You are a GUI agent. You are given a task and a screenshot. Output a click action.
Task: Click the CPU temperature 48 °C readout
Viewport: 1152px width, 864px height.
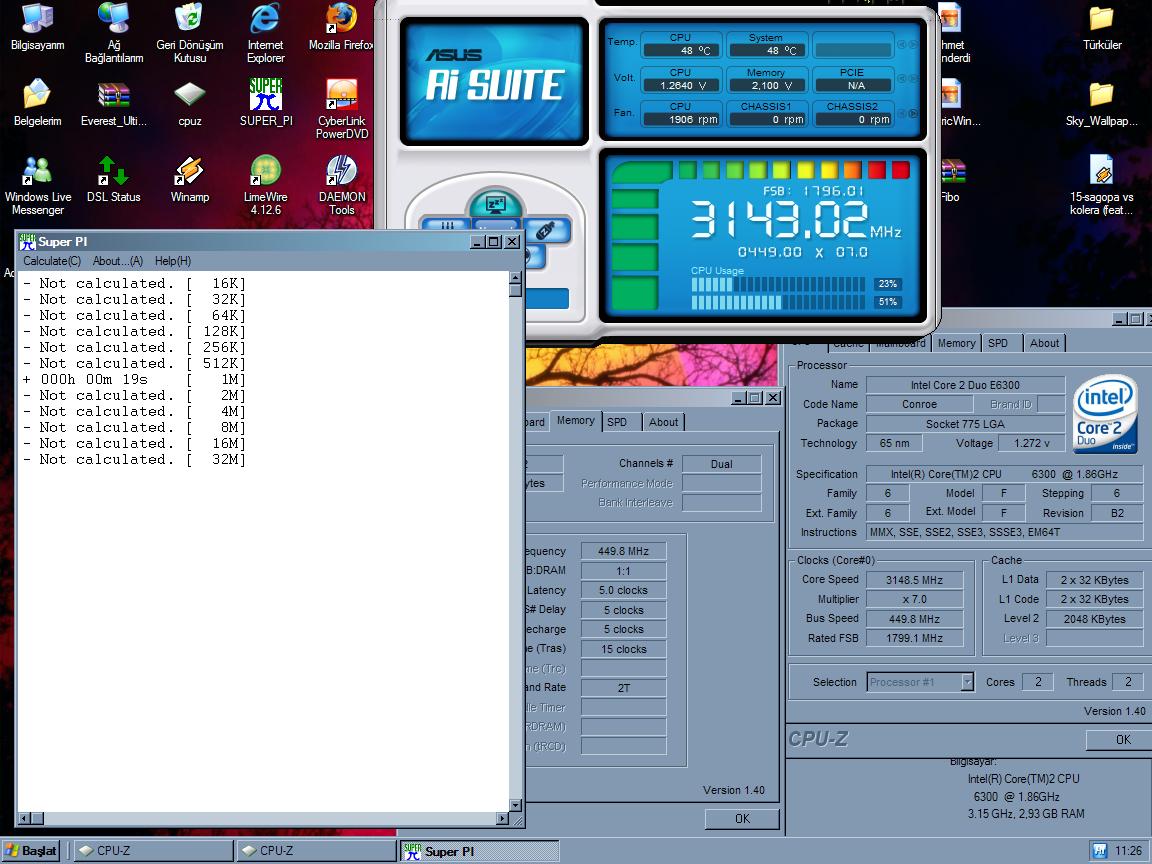[681, 51]
